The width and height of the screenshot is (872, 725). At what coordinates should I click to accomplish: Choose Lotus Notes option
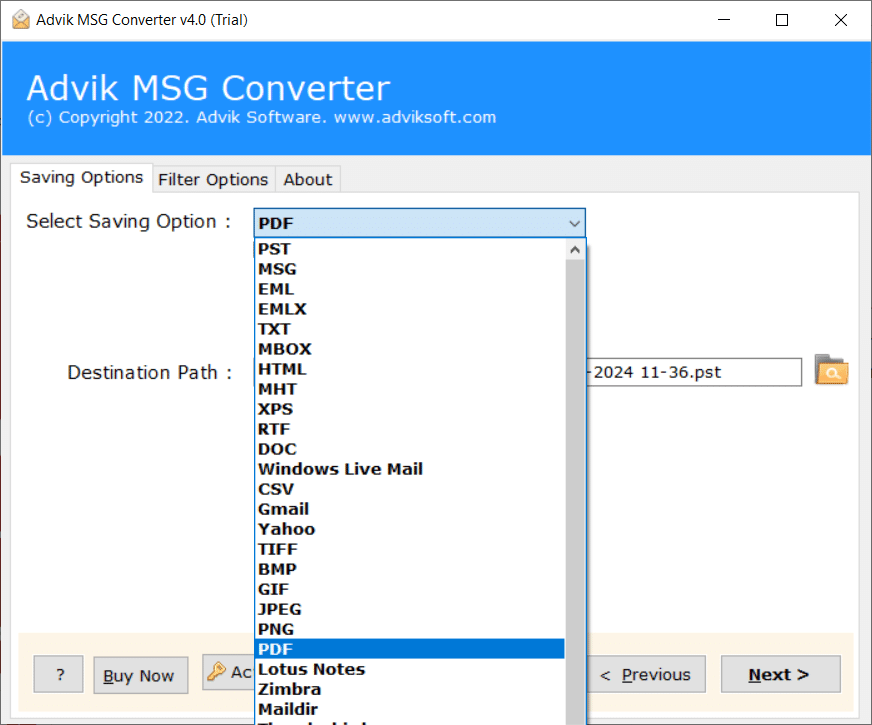coord(410,669)
